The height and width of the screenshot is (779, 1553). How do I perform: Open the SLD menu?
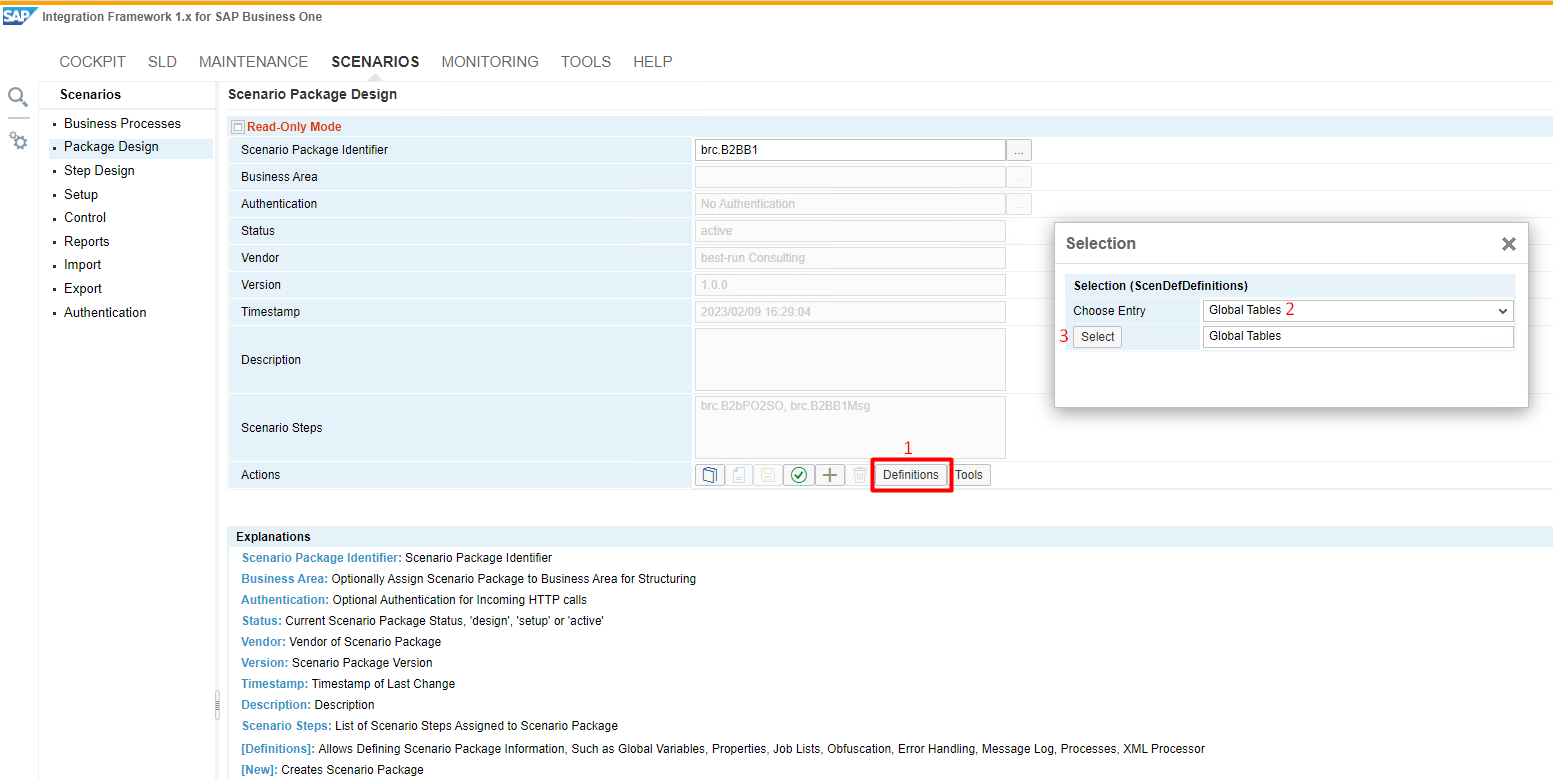coord(162,62)
